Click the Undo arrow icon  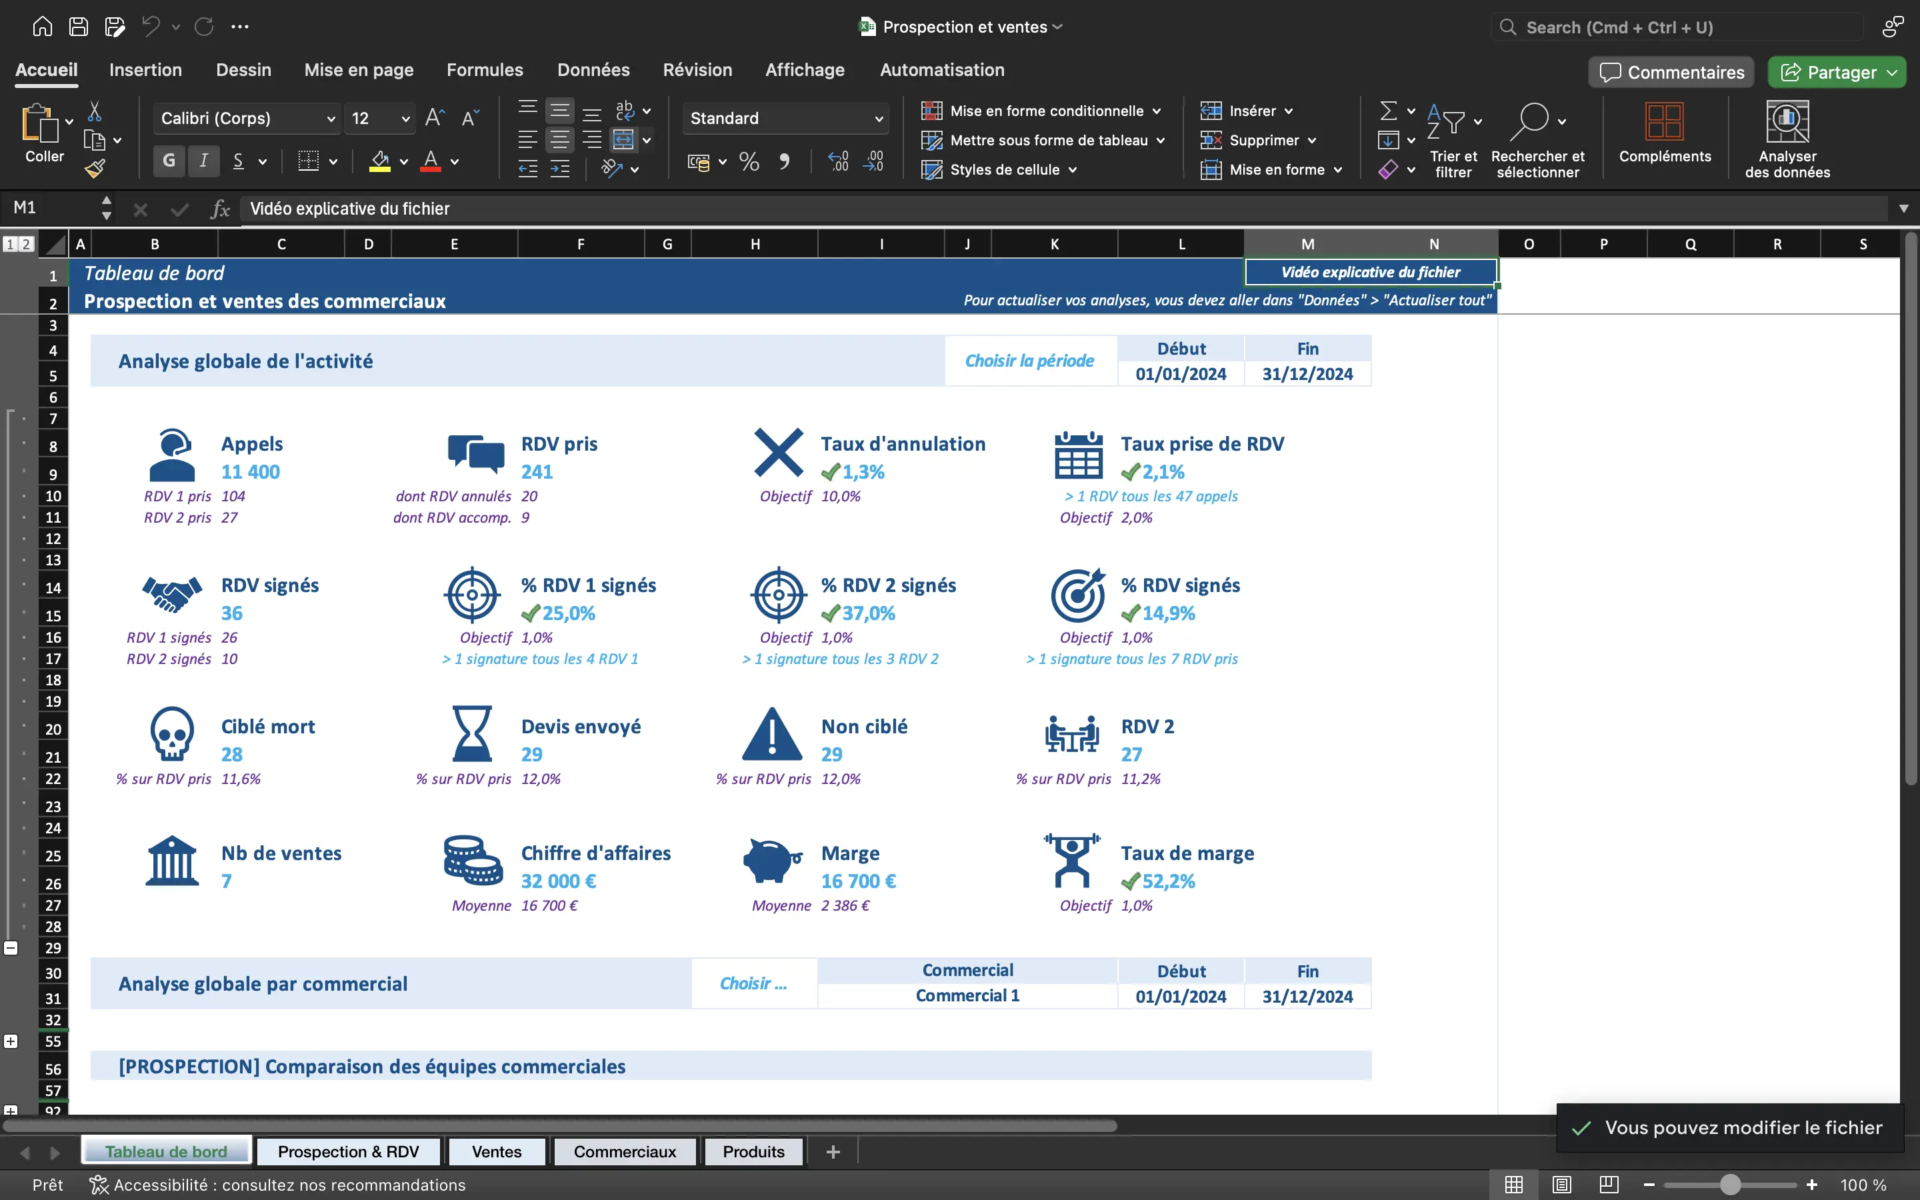tap(151, 27)
